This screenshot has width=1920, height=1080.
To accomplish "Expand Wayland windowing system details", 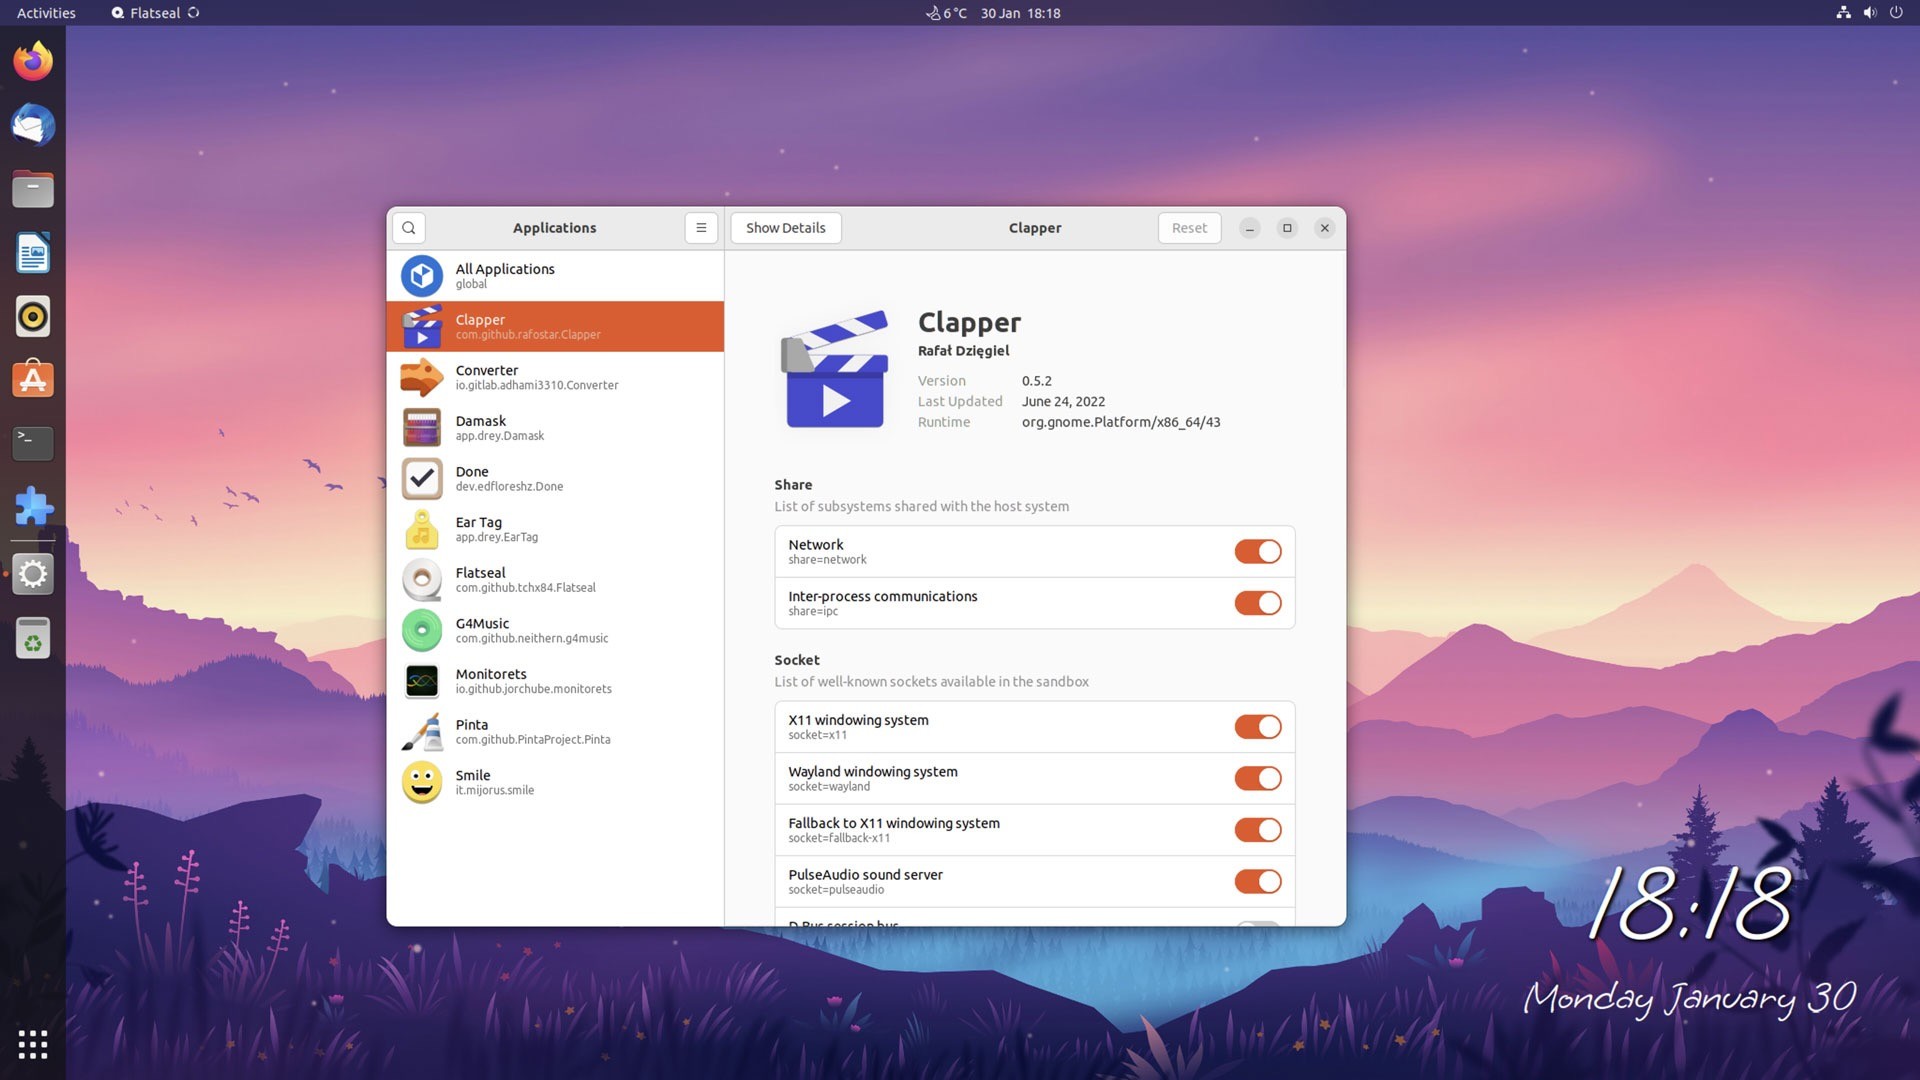I will pos(1034,777).
